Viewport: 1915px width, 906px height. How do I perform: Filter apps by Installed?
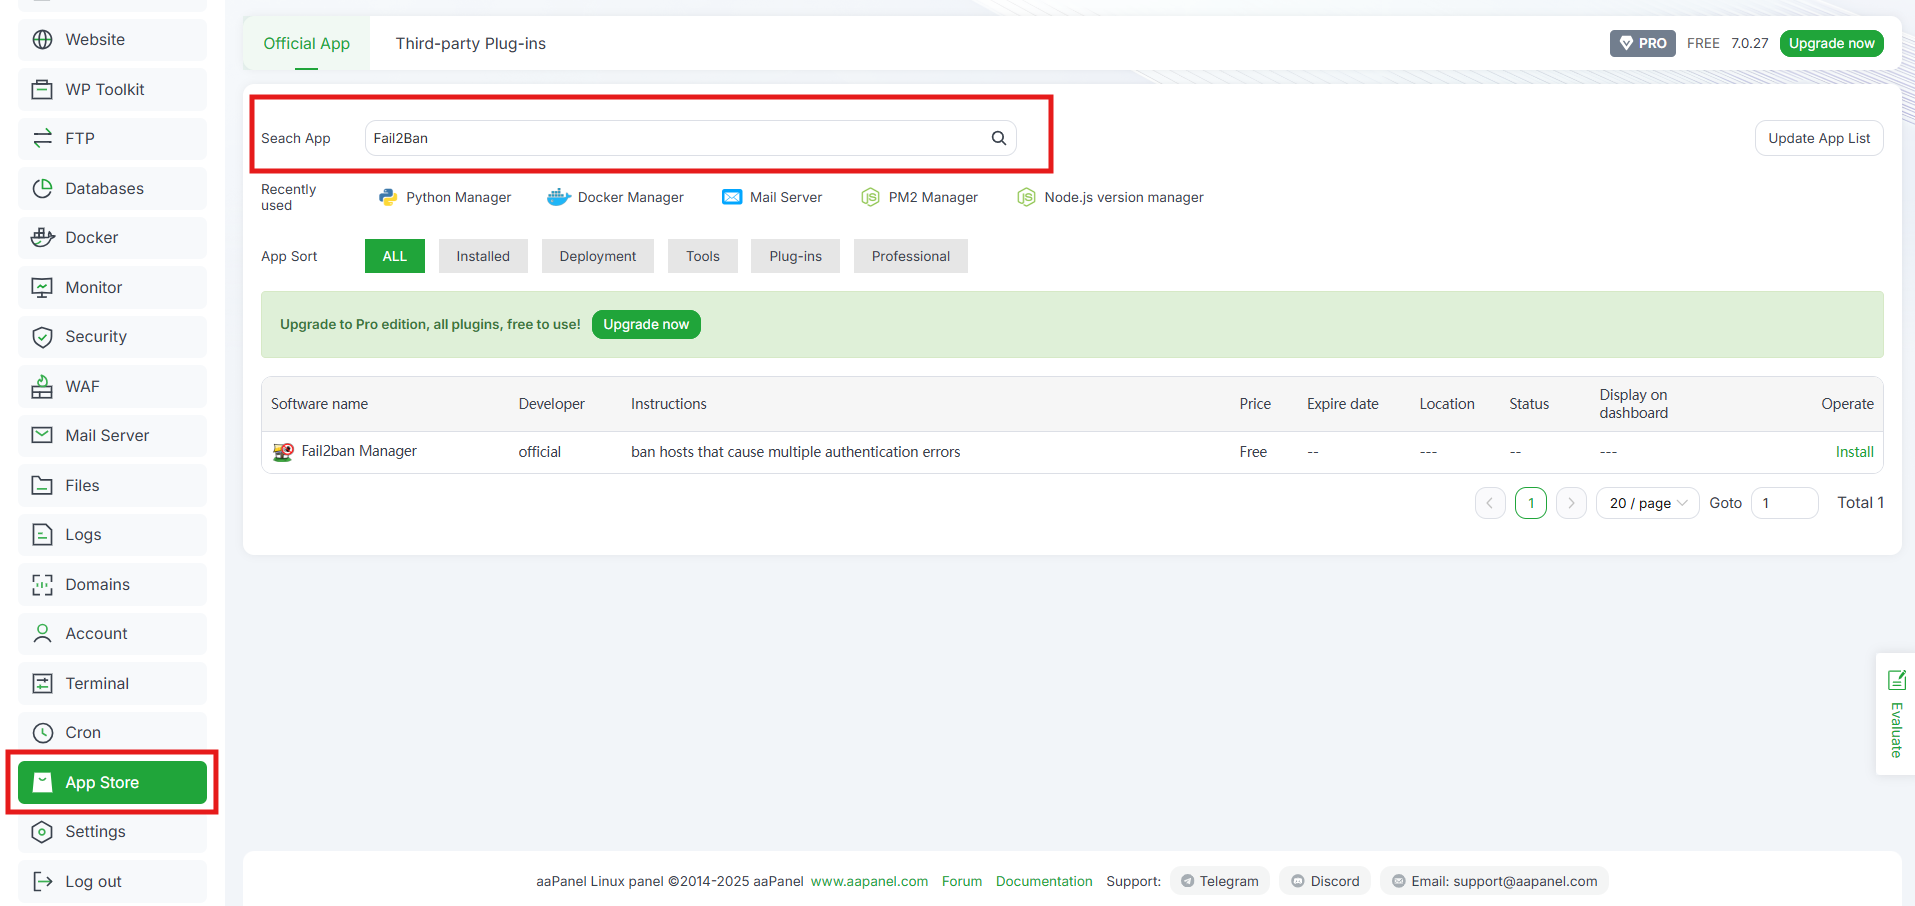[x=483, y=256]
